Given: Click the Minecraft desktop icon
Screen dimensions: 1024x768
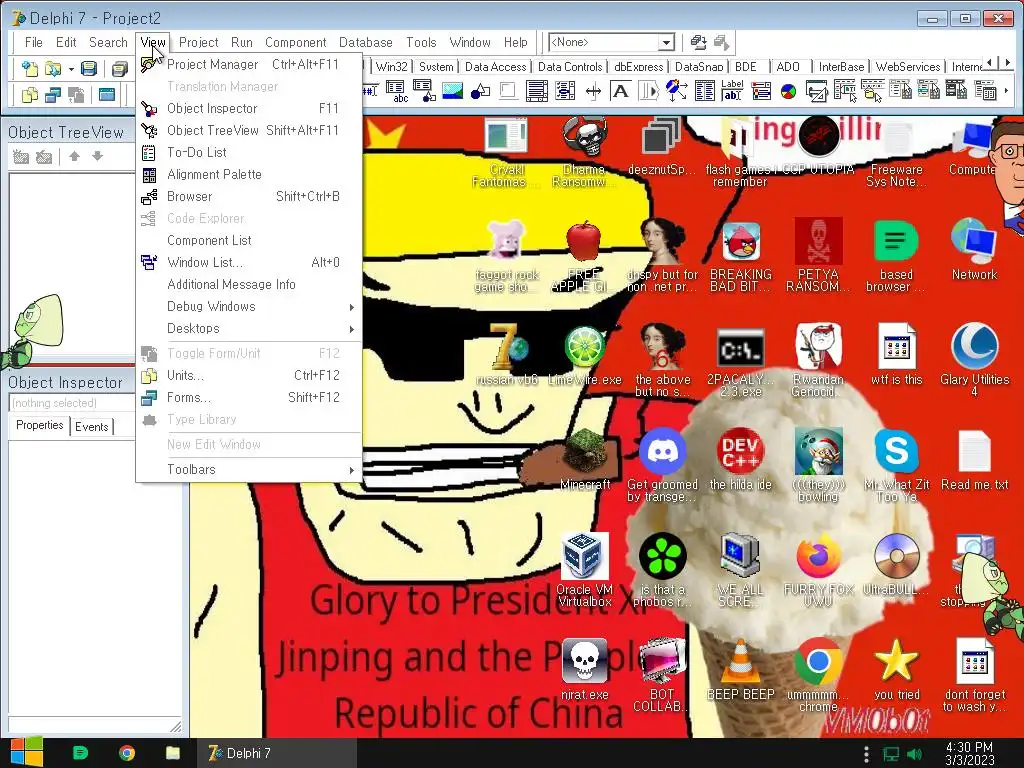Looking at the screenshot, I should pos(584,460).
